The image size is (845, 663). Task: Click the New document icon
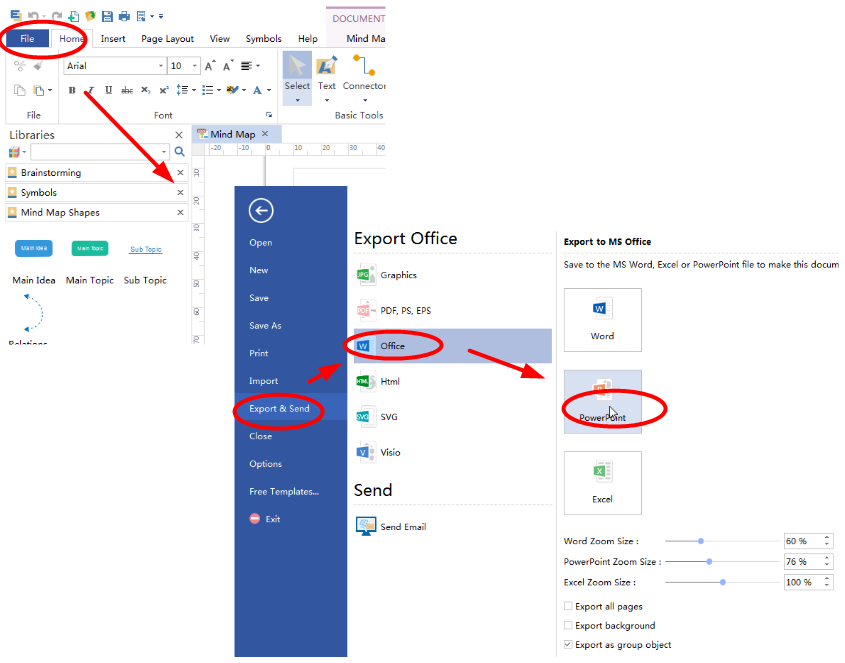pos(73,16)
